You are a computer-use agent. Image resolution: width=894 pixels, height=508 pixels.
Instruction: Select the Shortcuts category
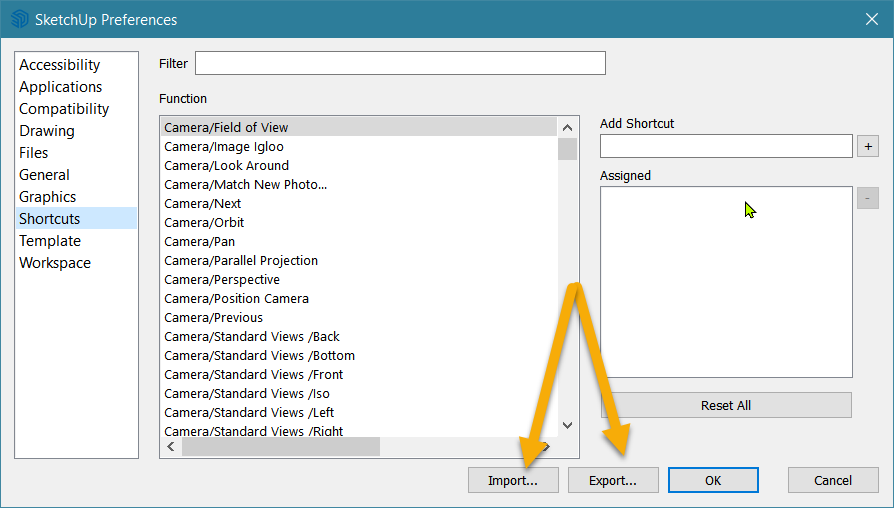click(x=76, y=218)
